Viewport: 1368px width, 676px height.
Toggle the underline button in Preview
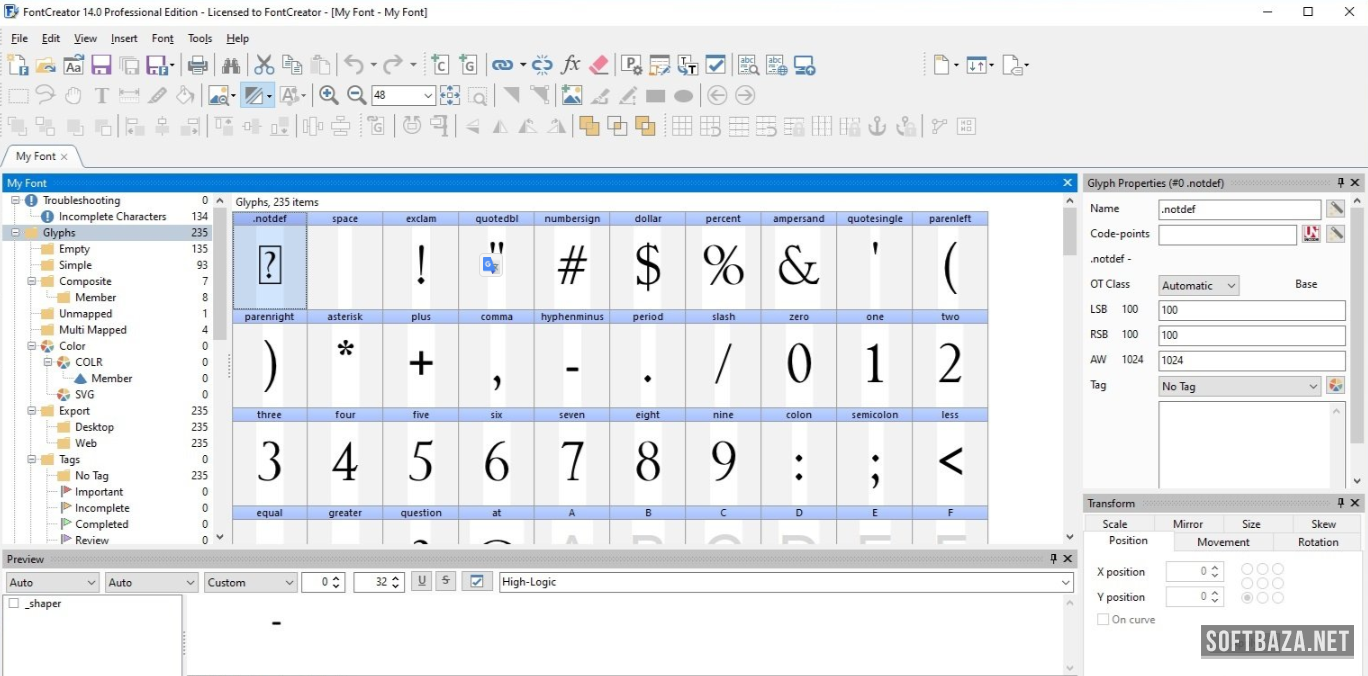[421, 581]
